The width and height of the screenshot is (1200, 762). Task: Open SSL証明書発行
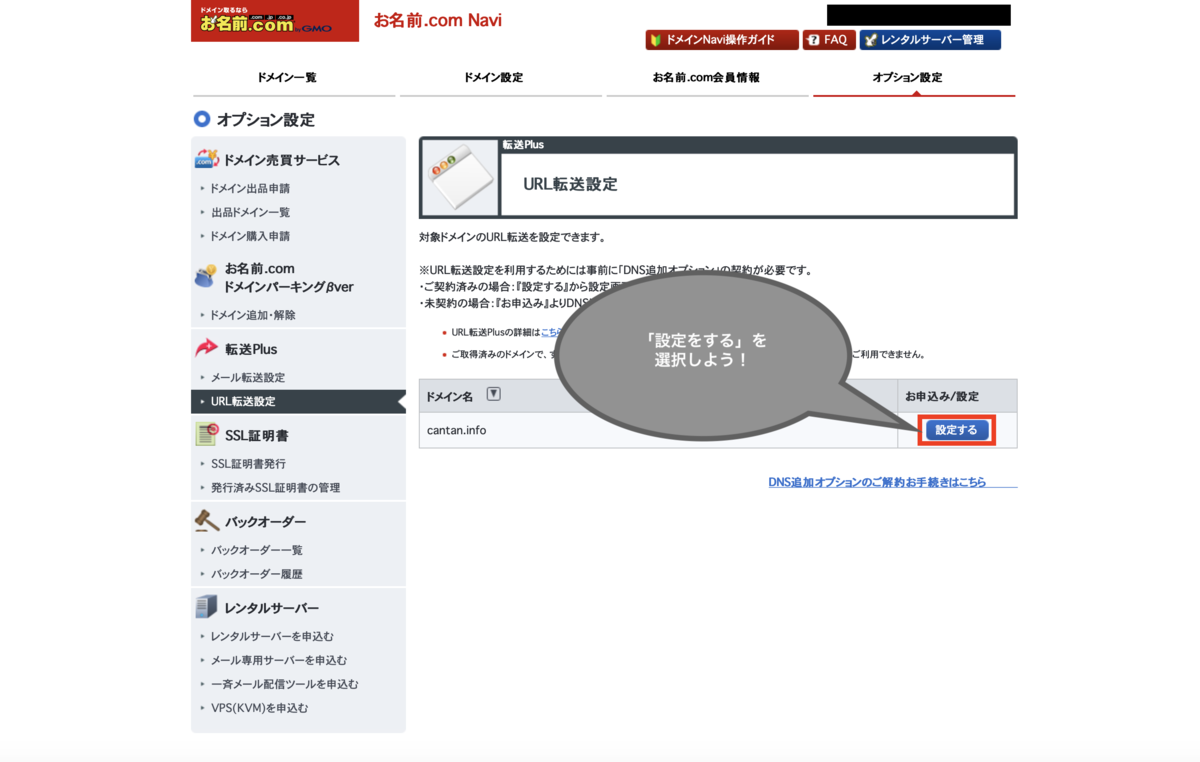248,464
